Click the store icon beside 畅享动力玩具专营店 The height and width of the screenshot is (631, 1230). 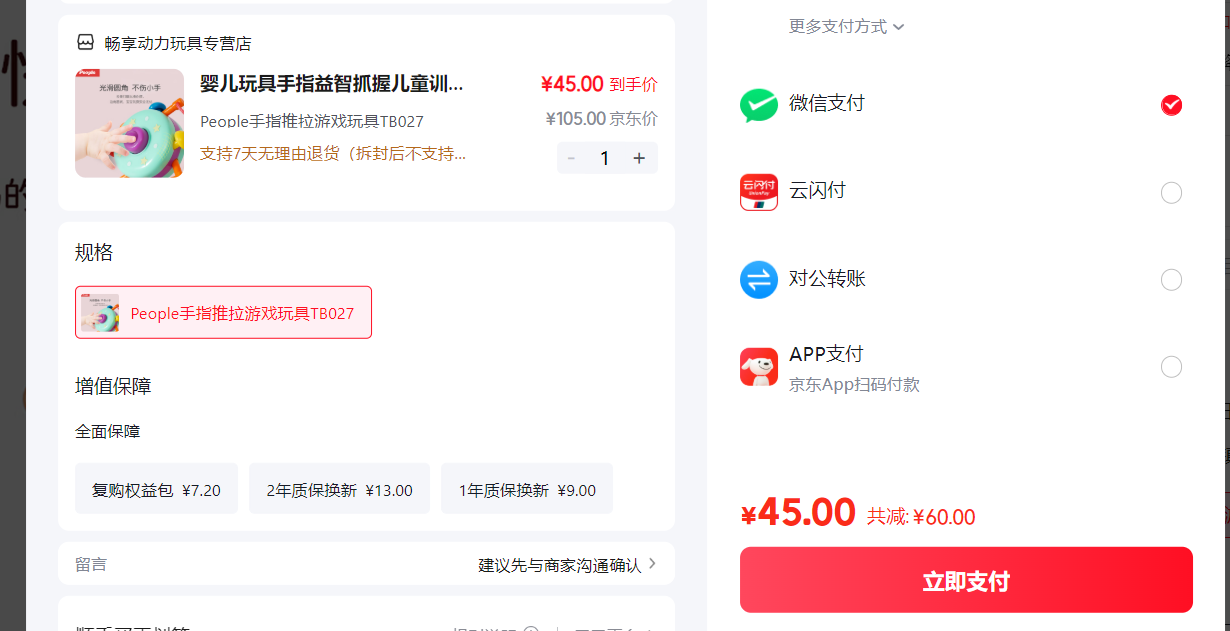click(x=86, y=43)
